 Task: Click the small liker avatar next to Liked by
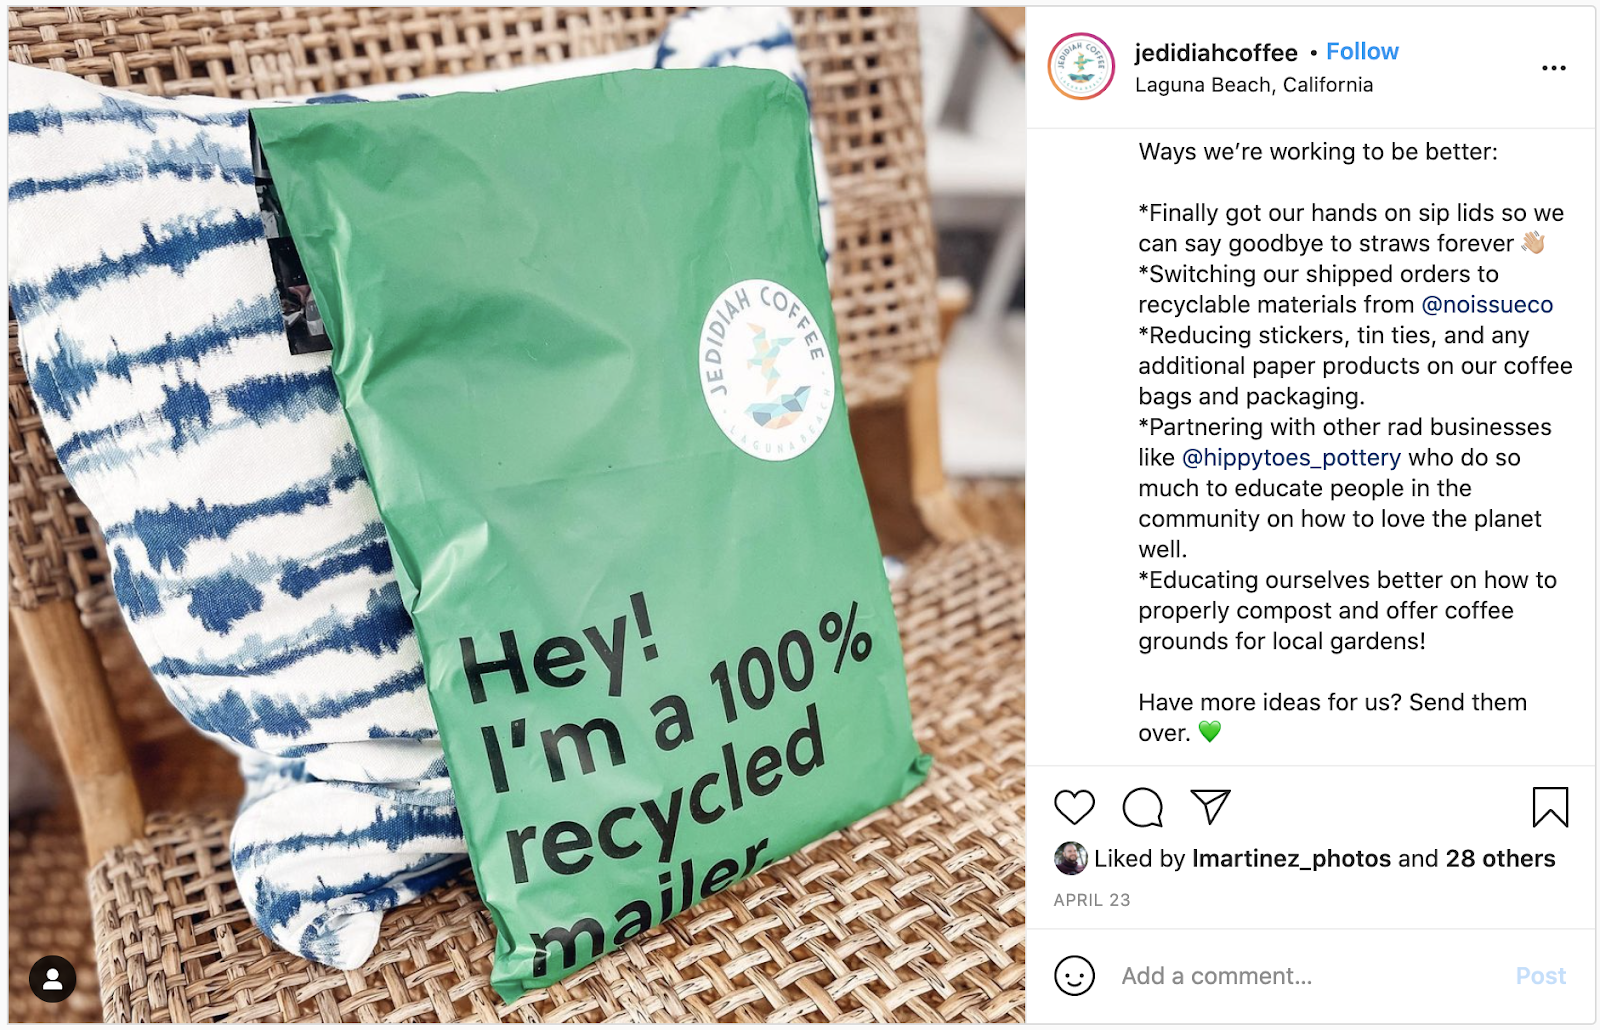tap(1071, 858)
